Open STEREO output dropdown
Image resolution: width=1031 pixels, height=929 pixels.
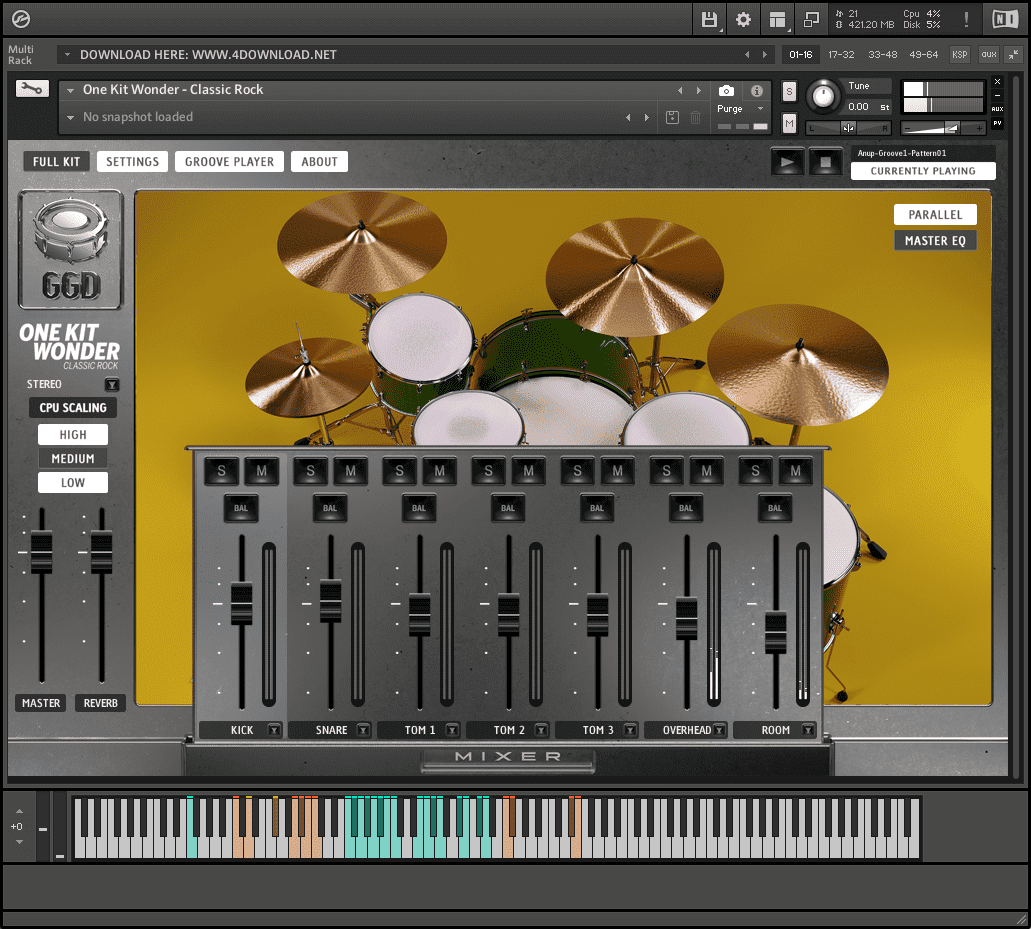[x=112, y=384]
